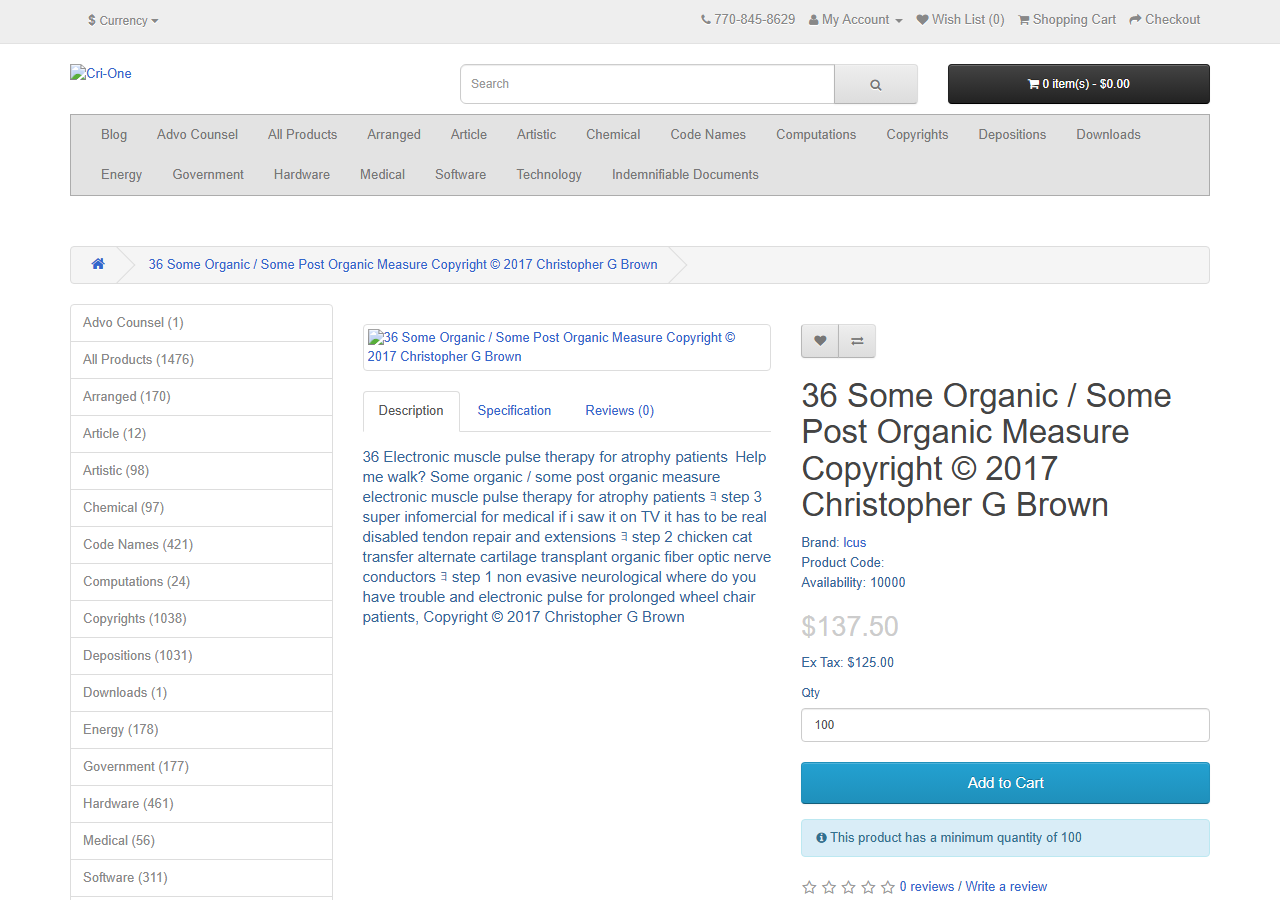Open the 0 reviews link
This screenshot has height=900, width=1280.
[x=927, y=887]
